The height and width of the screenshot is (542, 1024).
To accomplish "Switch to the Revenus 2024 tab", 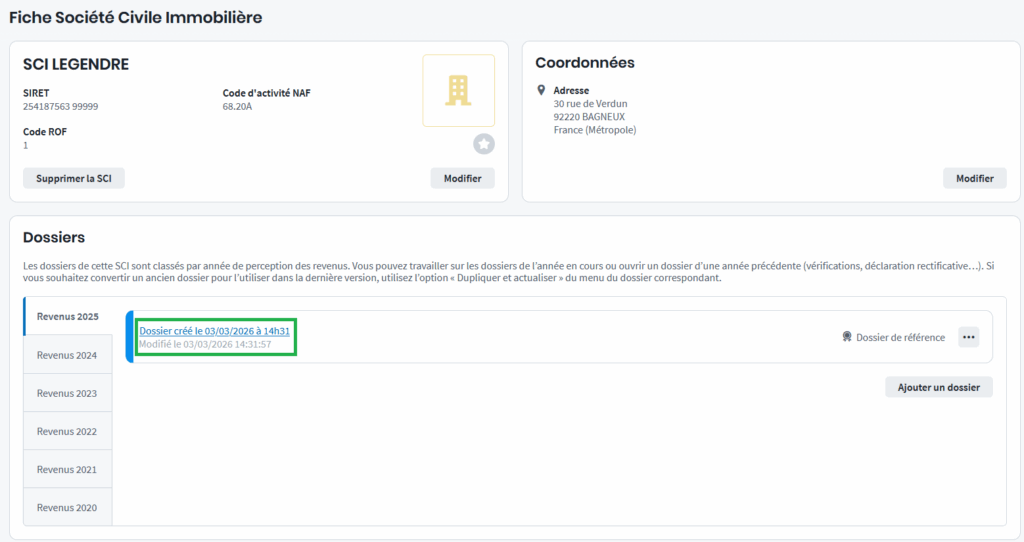I will coord(67,355).
